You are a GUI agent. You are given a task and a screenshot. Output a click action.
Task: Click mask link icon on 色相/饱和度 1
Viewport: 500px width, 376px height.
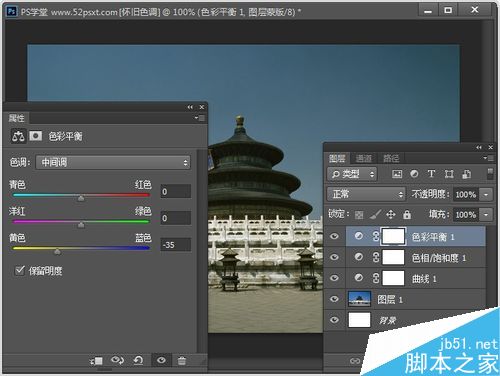376,257
